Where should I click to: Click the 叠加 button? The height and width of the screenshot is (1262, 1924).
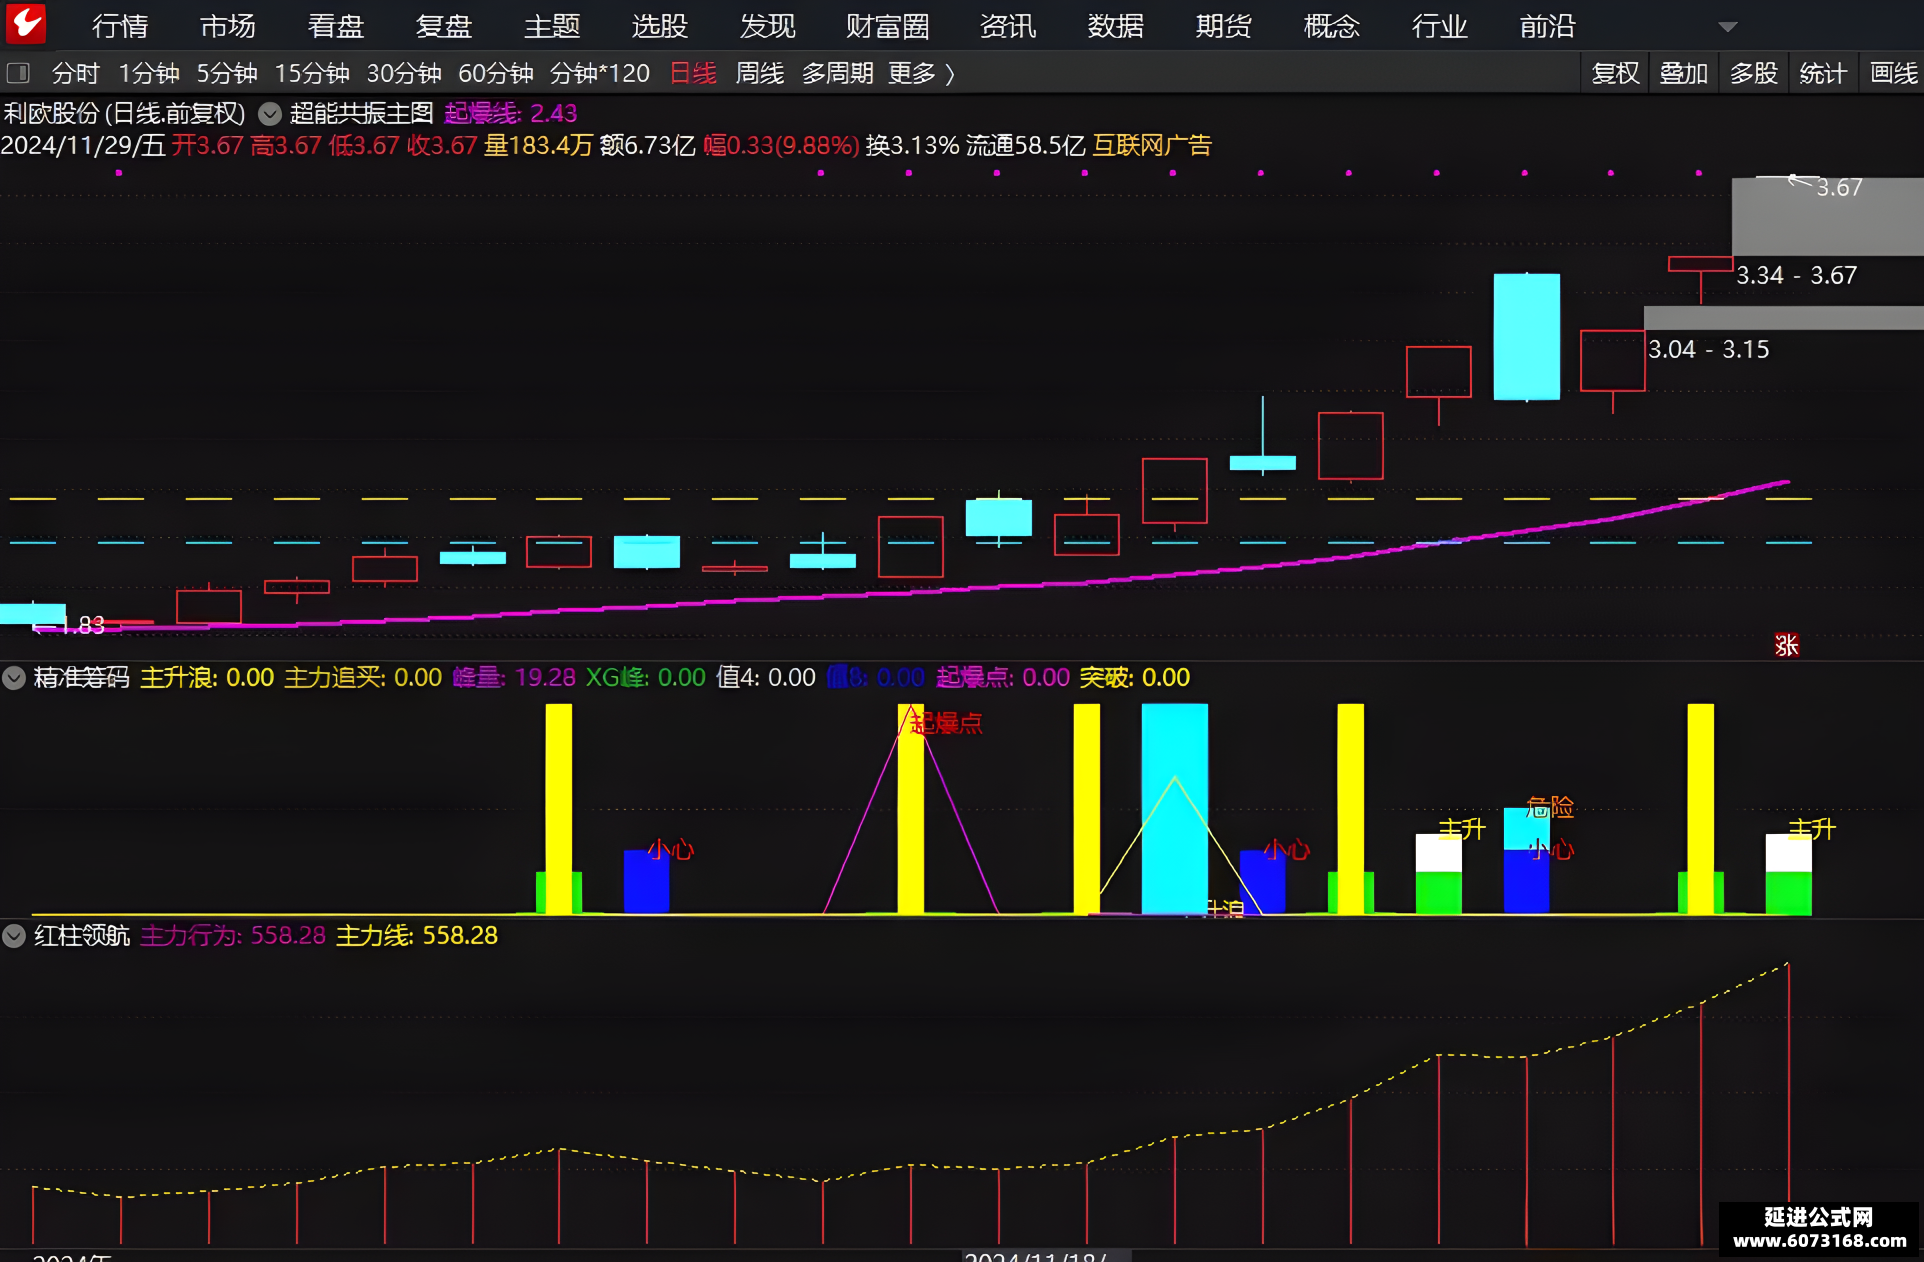(1684, 73)
